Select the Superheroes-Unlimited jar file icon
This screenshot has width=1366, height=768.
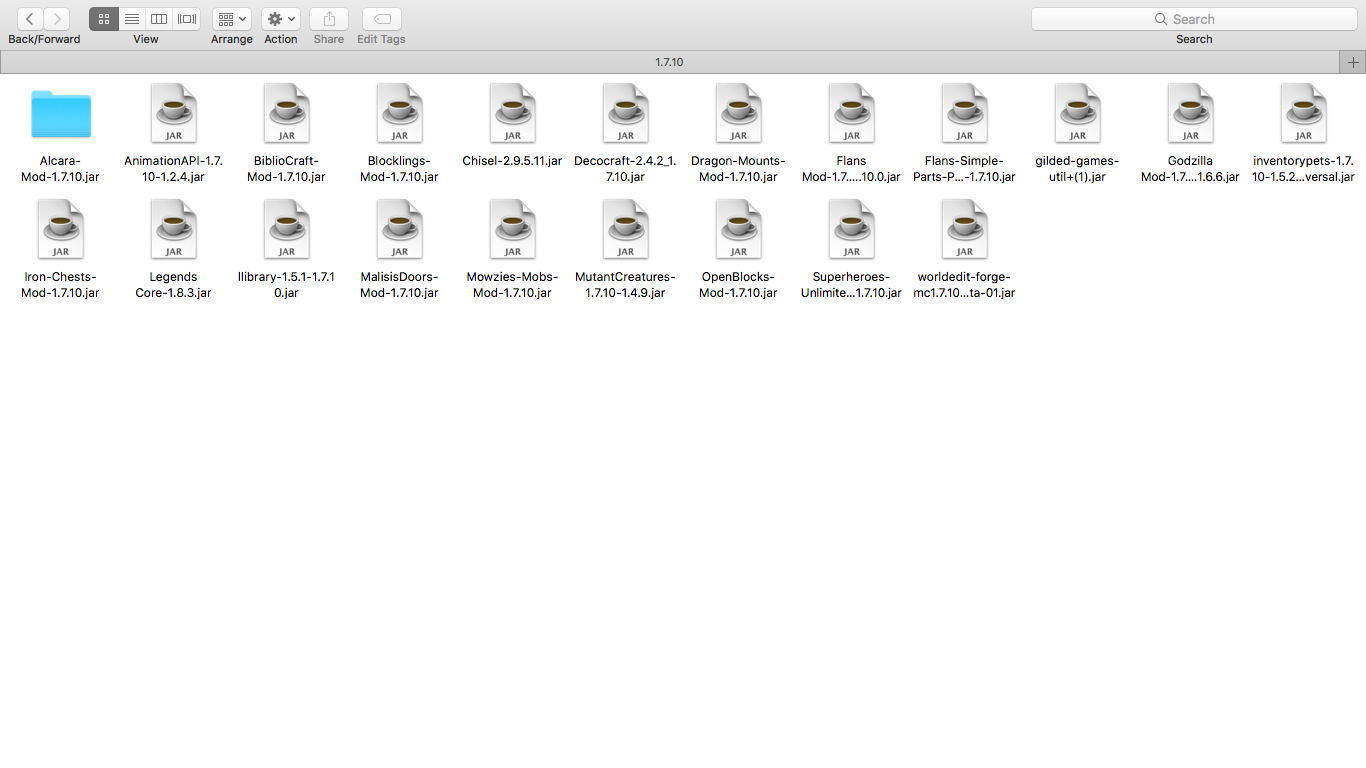coord(852,229)
